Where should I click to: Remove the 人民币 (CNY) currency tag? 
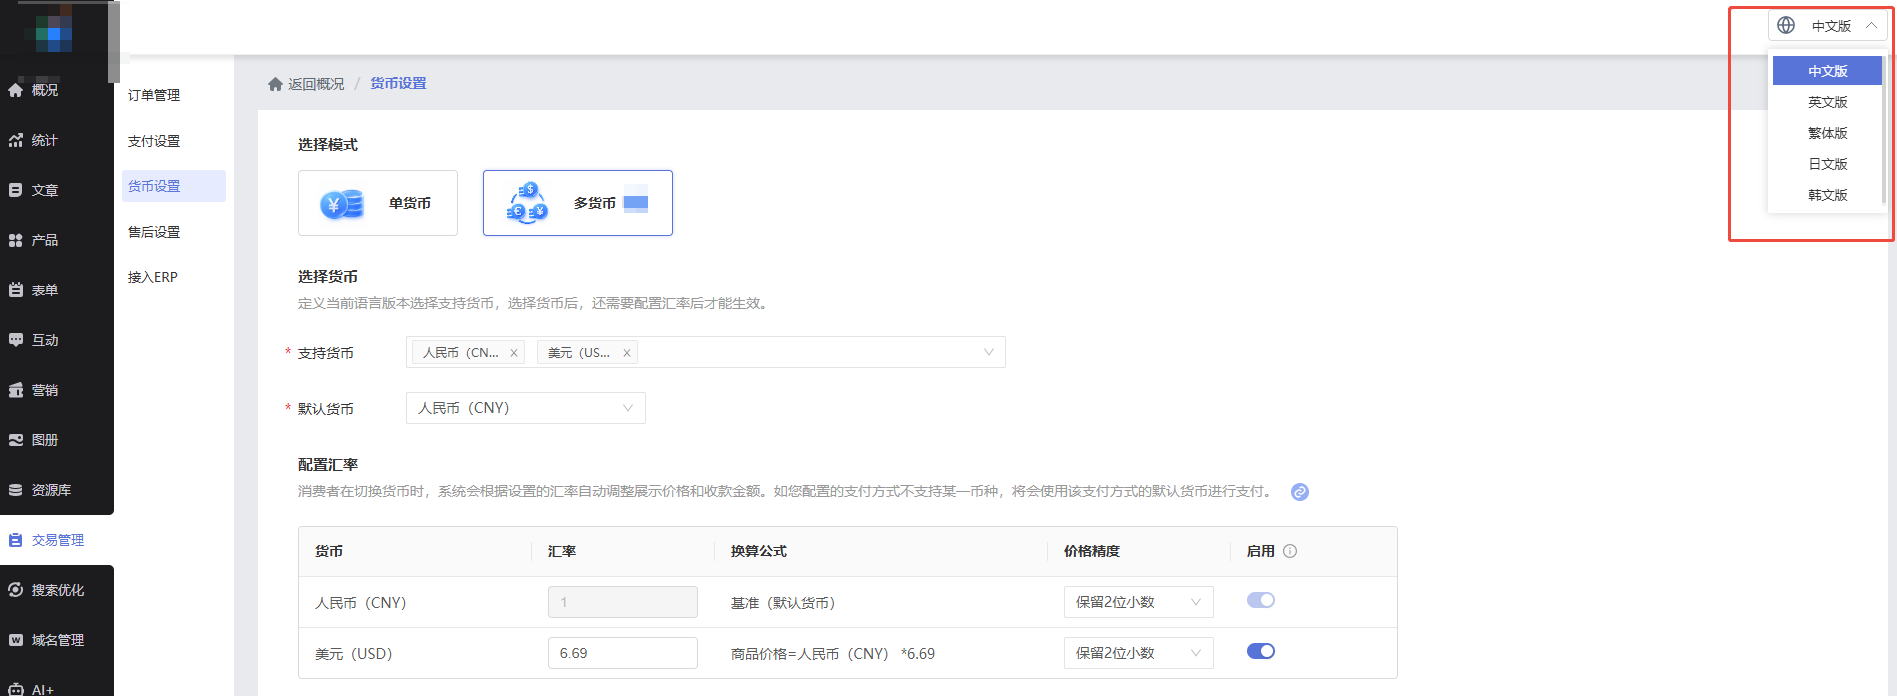click(x=514, y=353)
